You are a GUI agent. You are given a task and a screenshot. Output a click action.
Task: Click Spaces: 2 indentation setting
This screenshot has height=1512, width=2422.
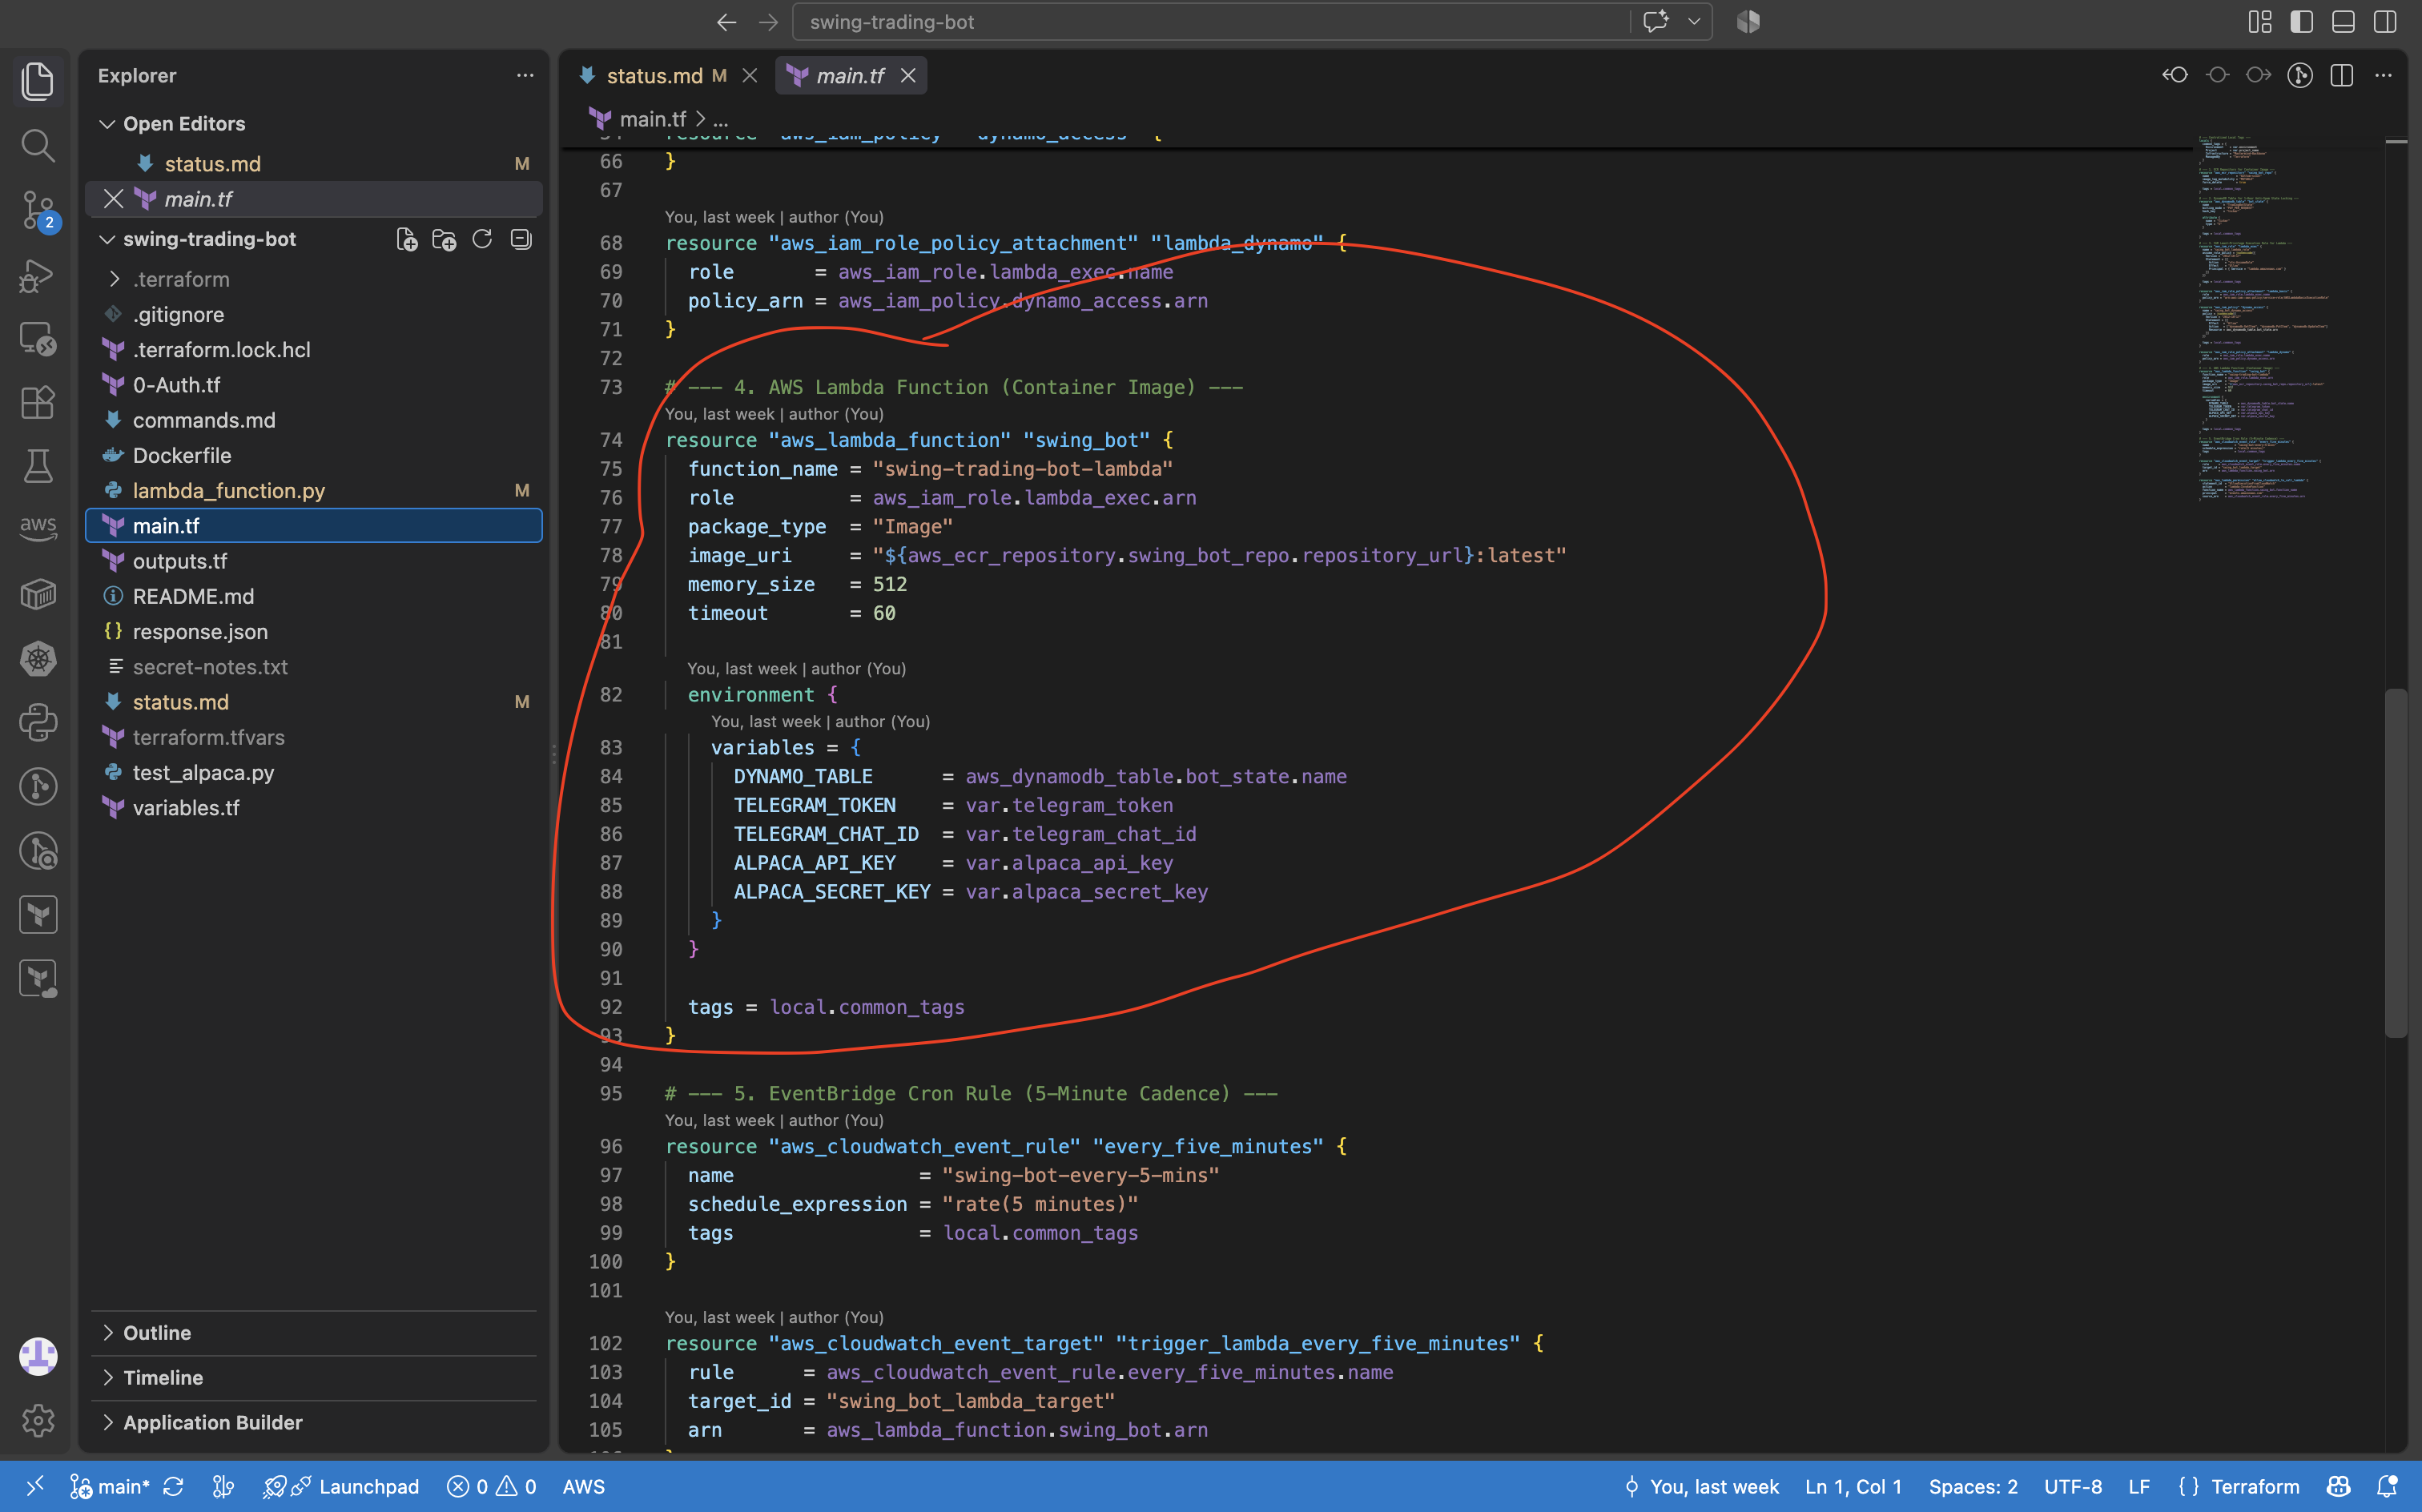[1972, 1487]
